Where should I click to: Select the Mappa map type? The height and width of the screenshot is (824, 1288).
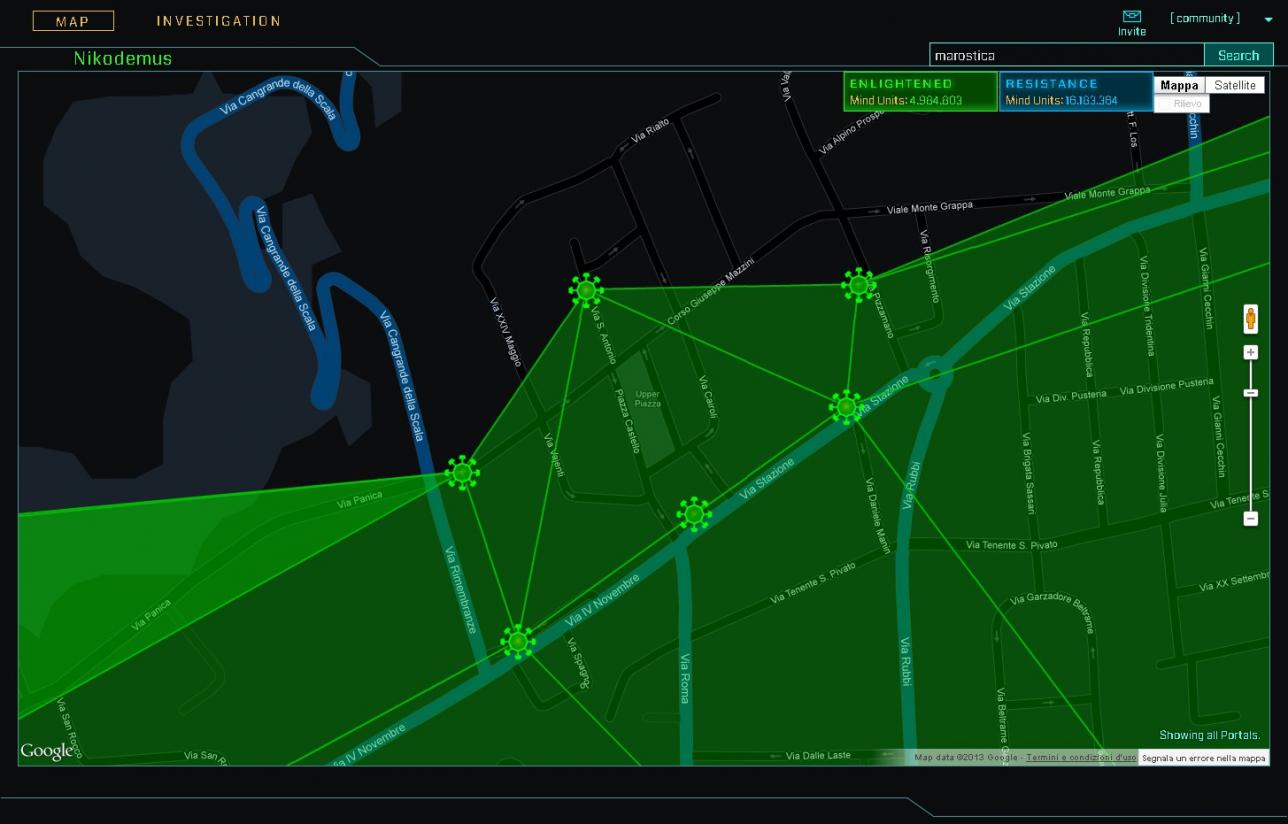pyautogui.click(x=1179, y=86)
